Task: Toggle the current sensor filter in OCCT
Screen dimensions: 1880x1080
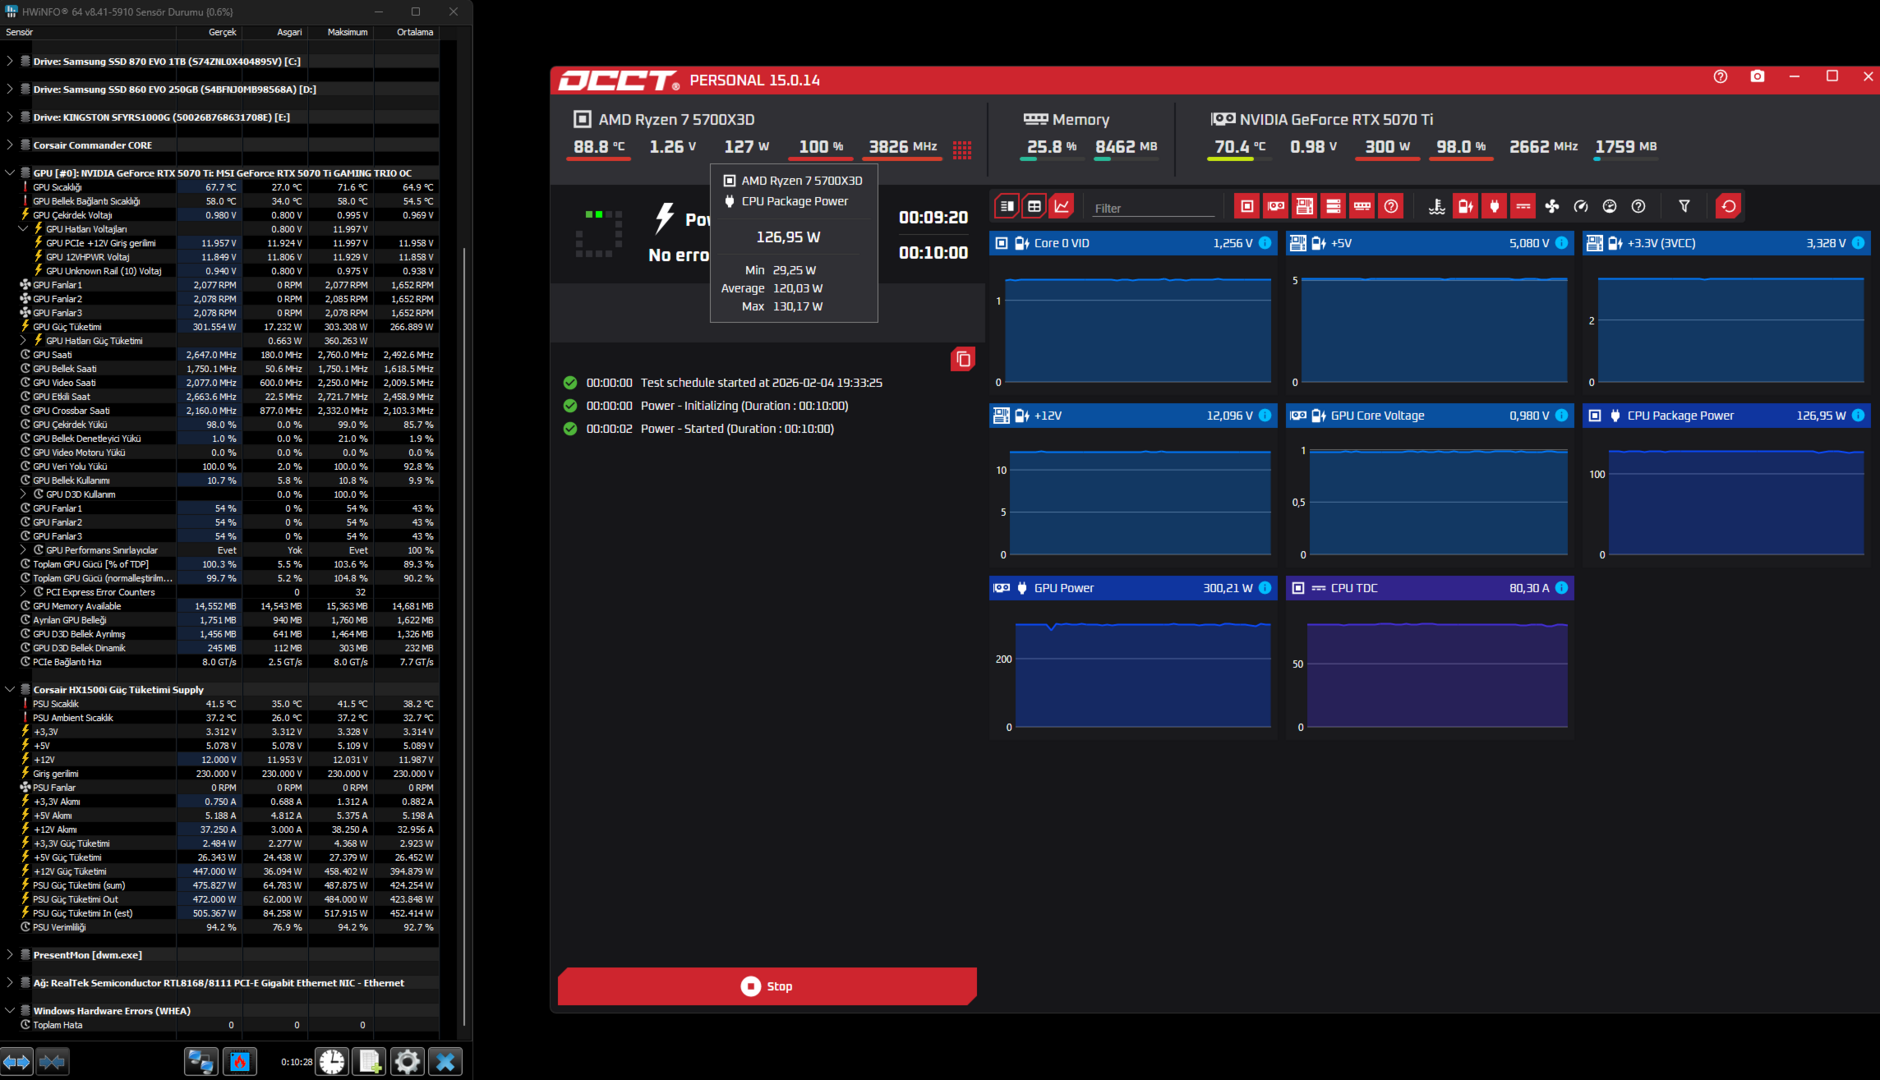Action: [x=1523, y=207]
